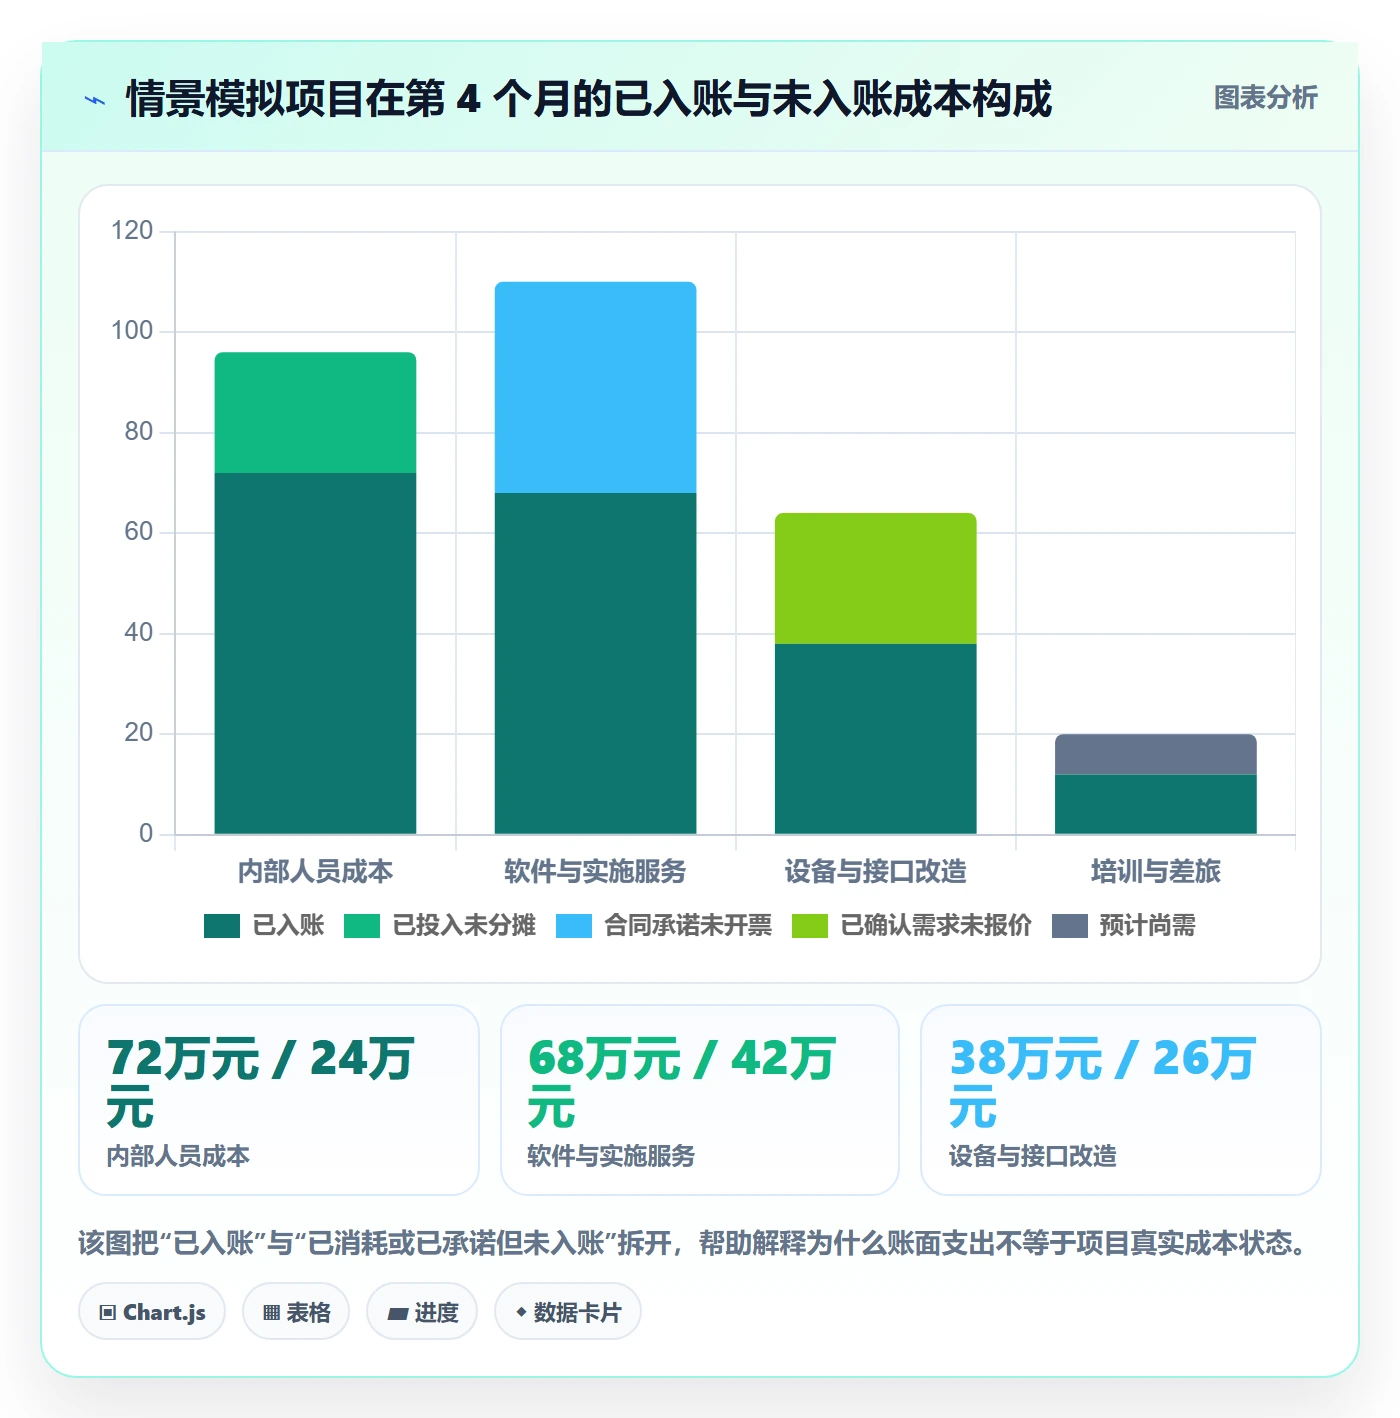Select the 数据卡片 tag chip
The image size is (1400, 1418).
tap(568, 1312)
